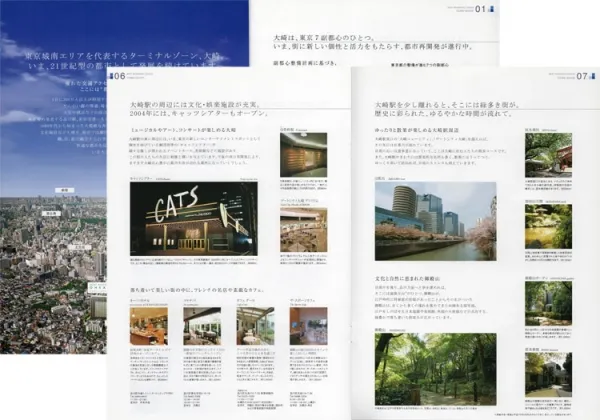Click heading "2004年には、キャッツシアターもオープン。"
Image resolution: width=600 pixels, height=420 pixels.
coord(197,114)
